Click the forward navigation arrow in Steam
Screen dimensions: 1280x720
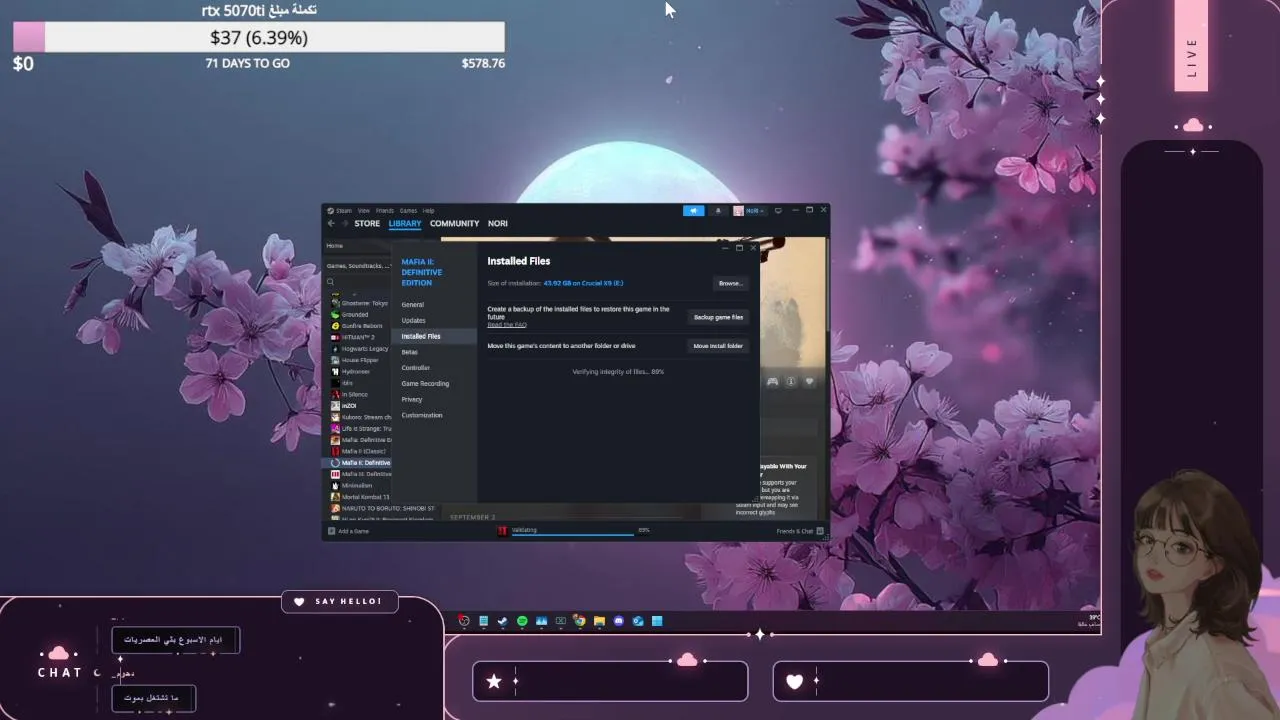coord(345,224)
